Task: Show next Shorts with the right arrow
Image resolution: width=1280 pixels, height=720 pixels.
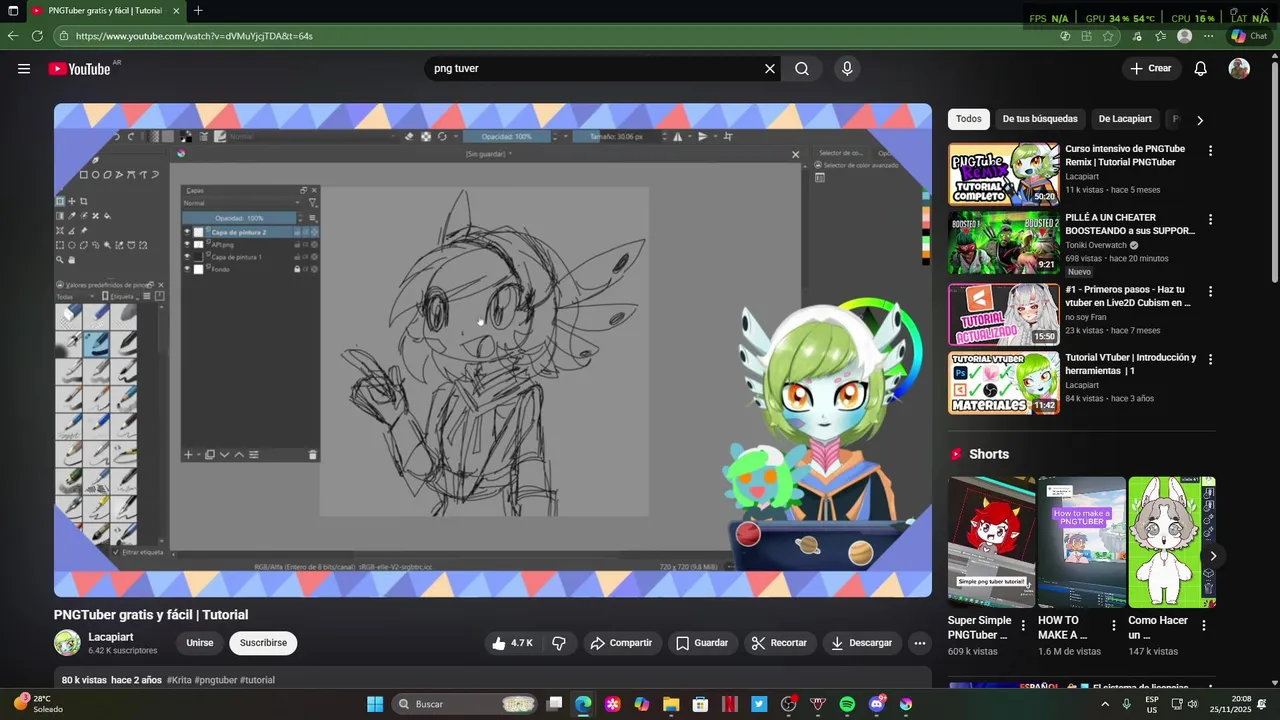Action: click(x=1213, y=556)
